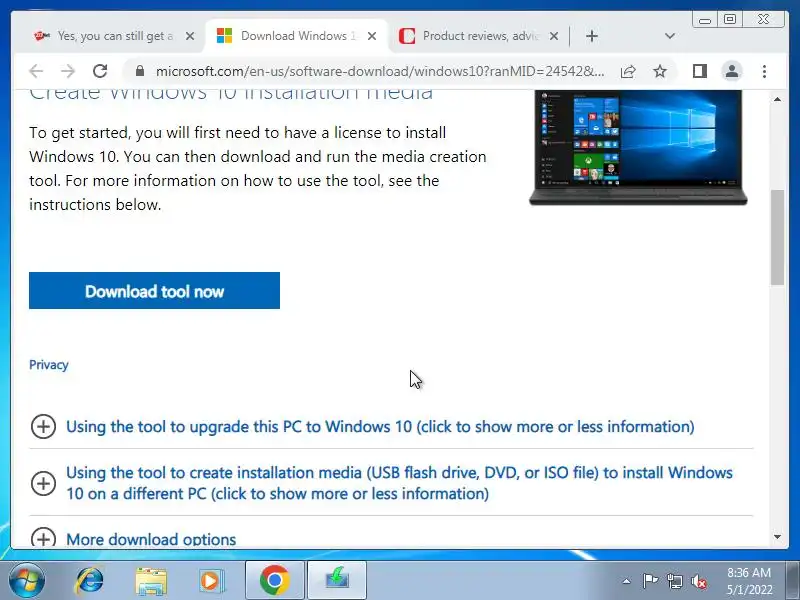
Task: Click the Show desktop button
Action: coord(792,580)
